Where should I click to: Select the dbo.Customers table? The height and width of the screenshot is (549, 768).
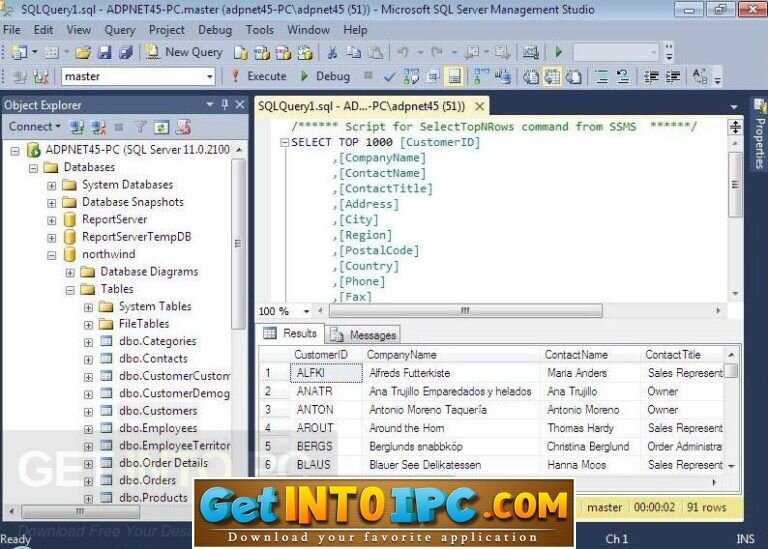click(158, 410)
